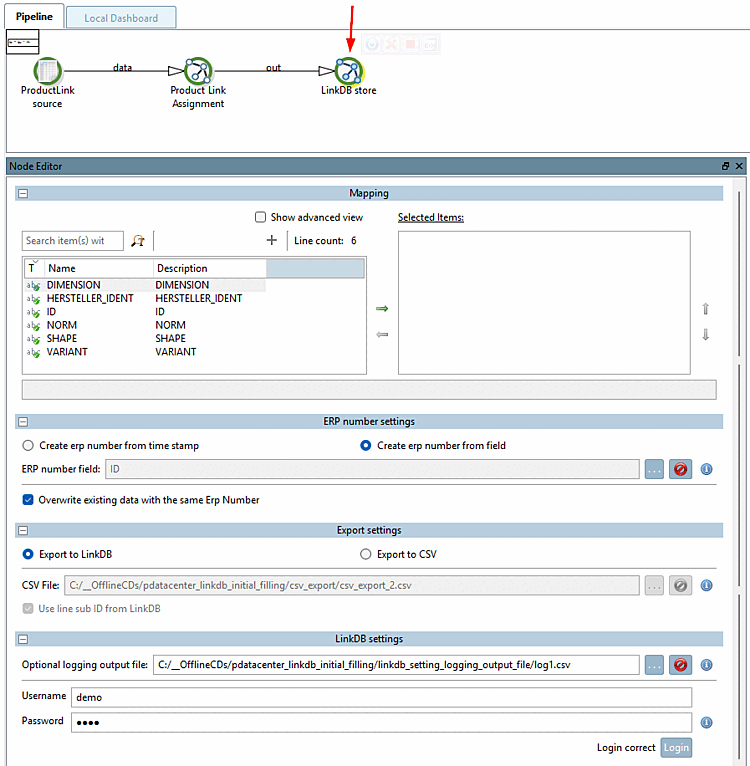The height and width of the screenshot is (766, 750).
Task: Click the Username field
Action: coord(382,697)
